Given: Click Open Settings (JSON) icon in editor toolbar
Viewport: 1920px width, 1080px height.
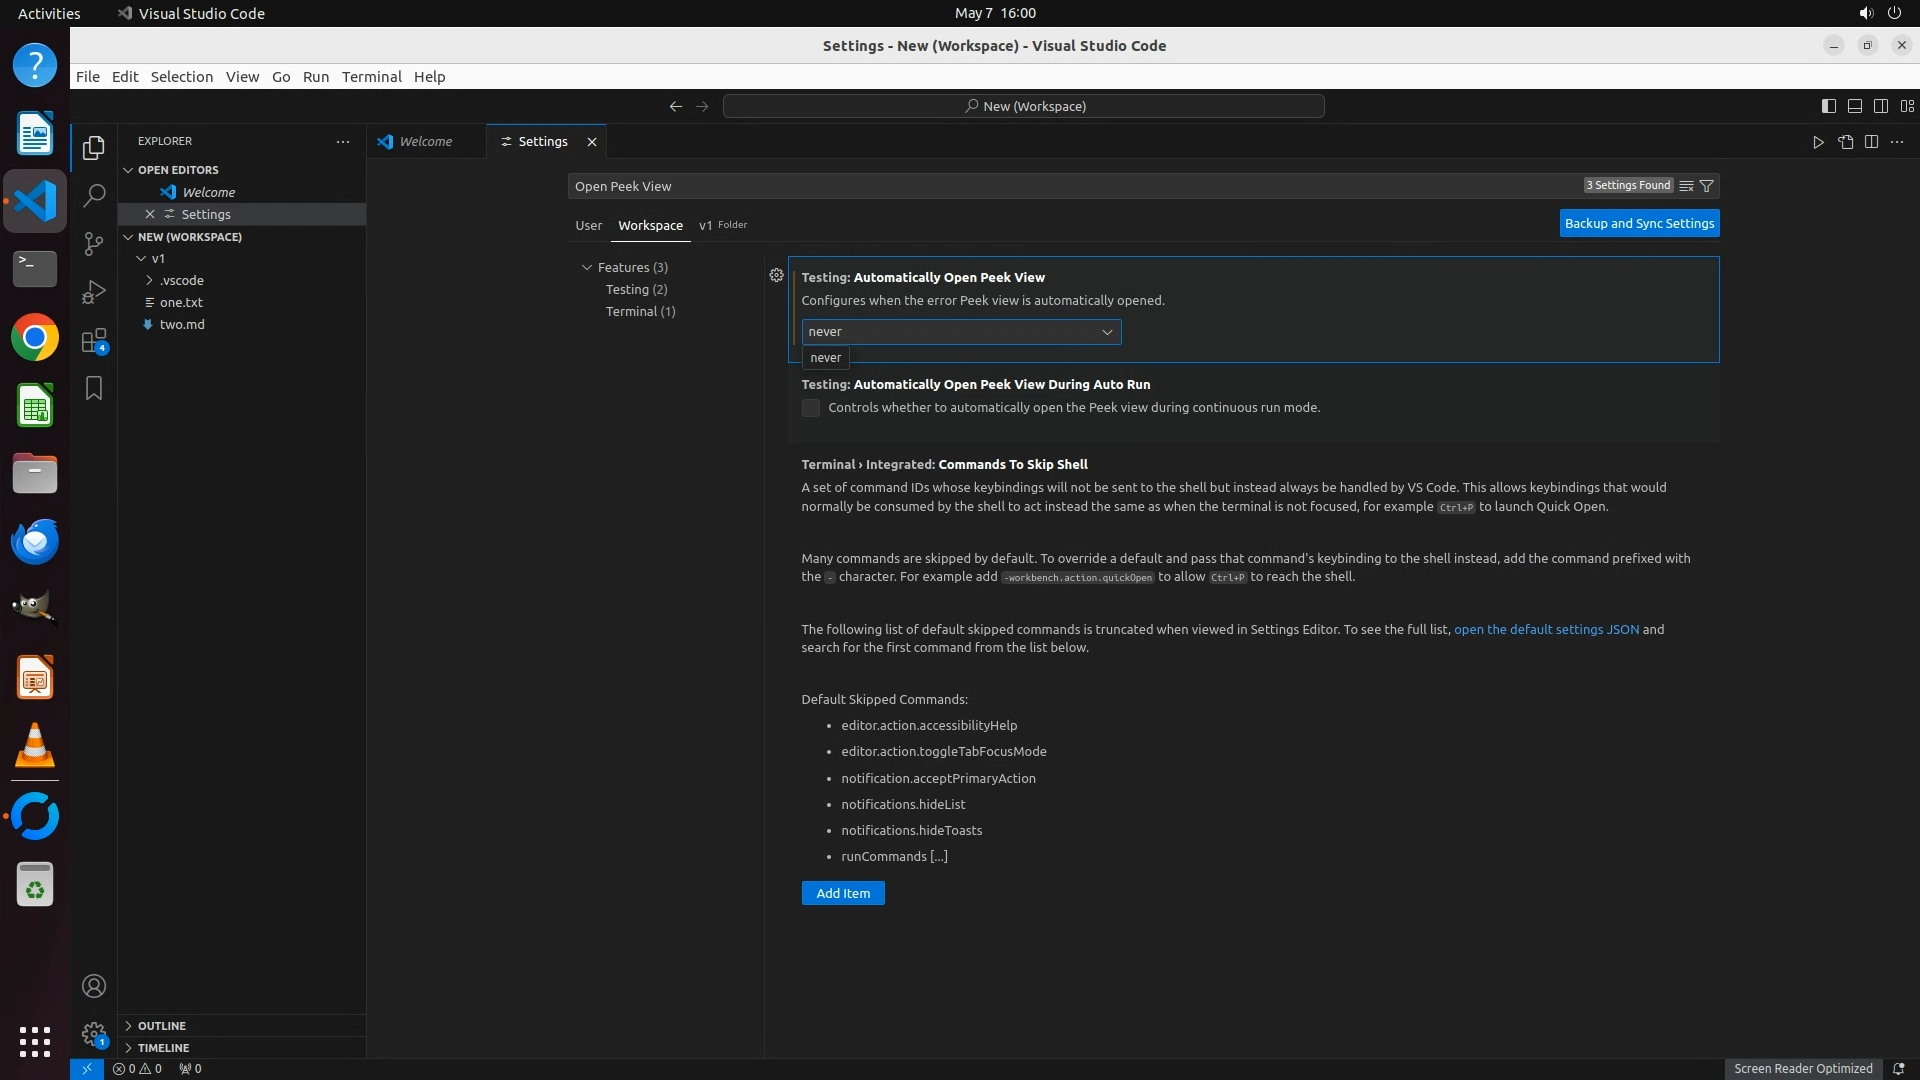Looking at the screenshot, I should 1845,142.
